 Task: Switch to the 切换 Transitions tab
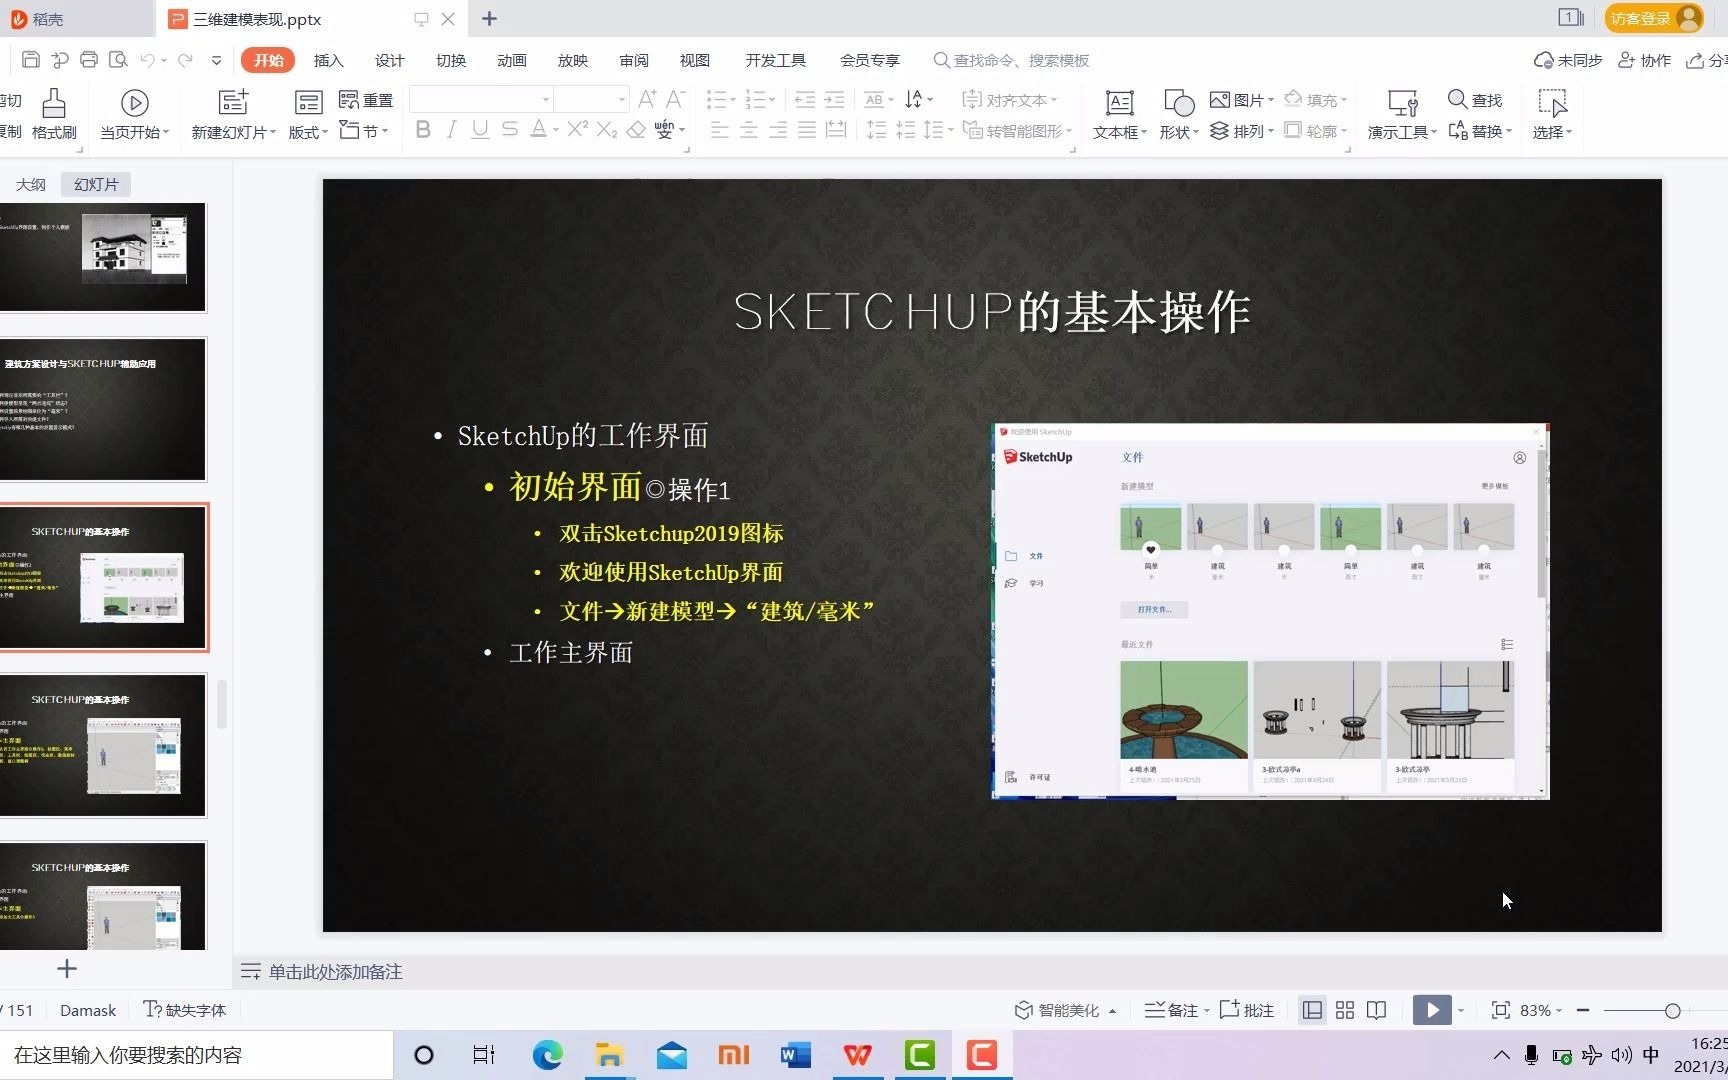pyautogui.click(x=451, y=60)
